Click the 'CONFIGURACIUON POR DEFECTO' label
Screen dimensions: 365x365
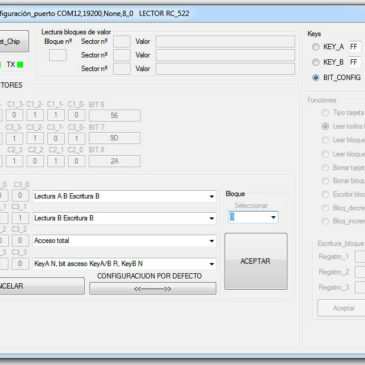click(149, 276)
